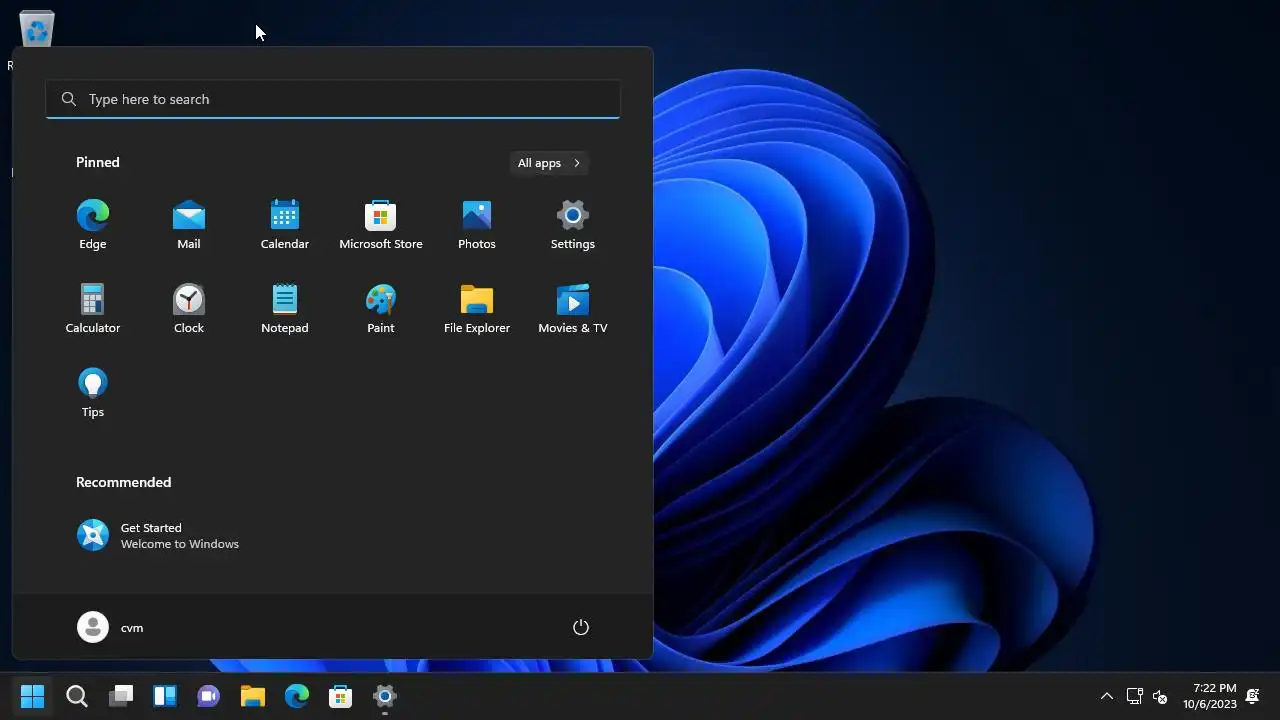Open File Explorer on the taskbar

pos(253,696)
